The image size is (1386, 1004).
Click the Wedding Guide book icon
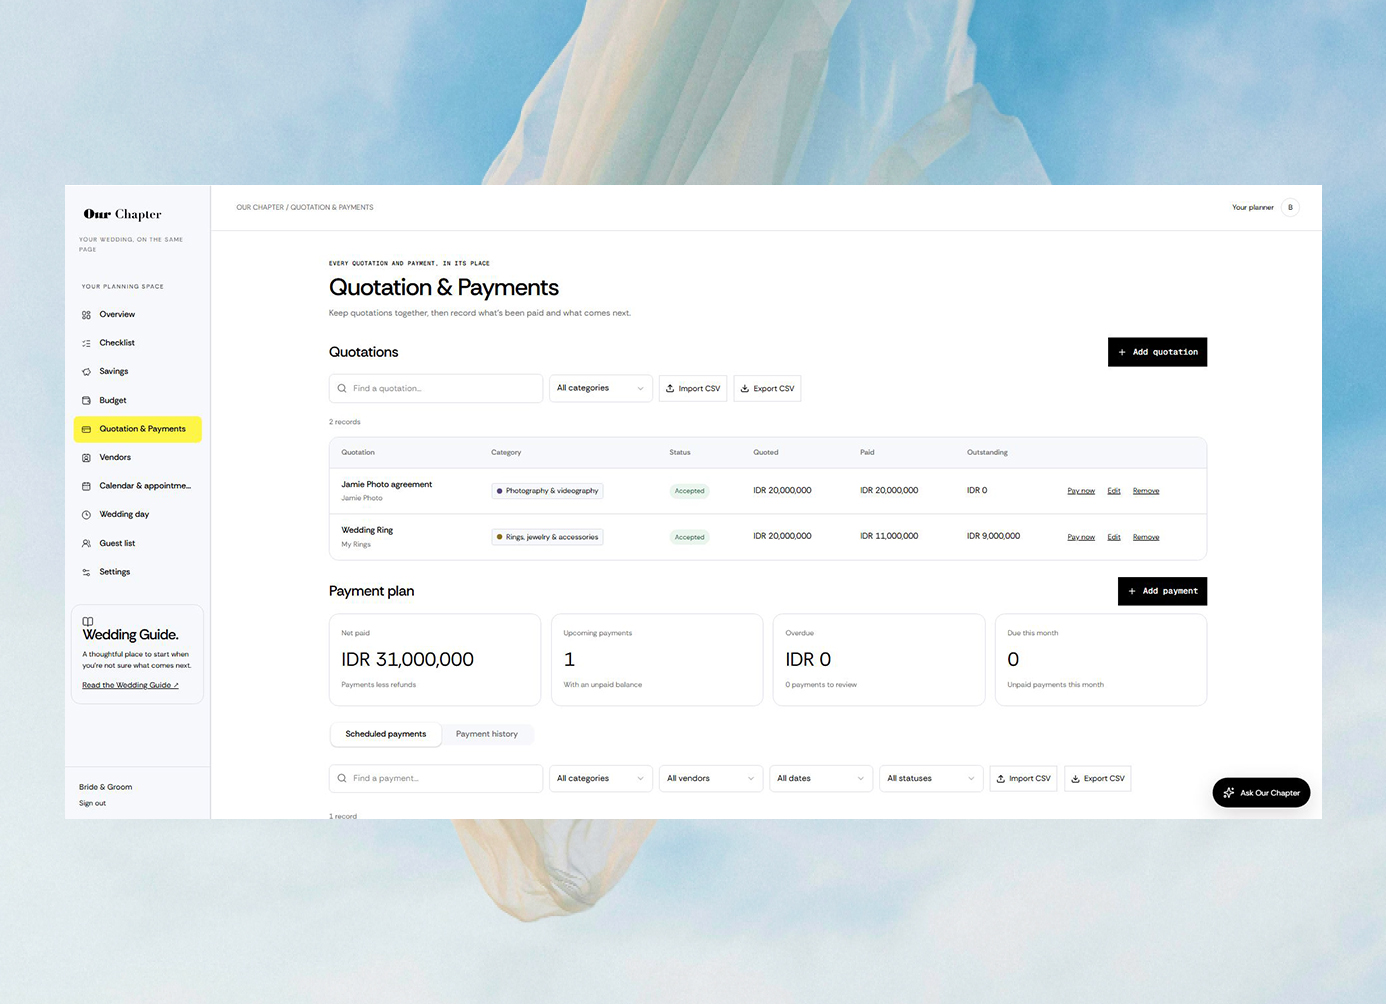[88, 621]
